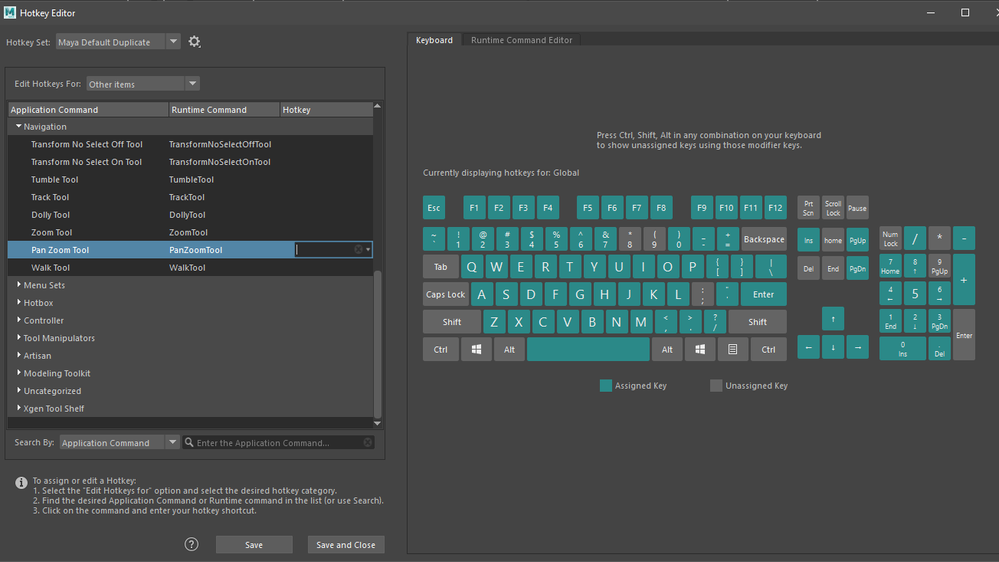999x562 pixels.
Task: Clear the application command search box
Action: [x=368, y=442]
